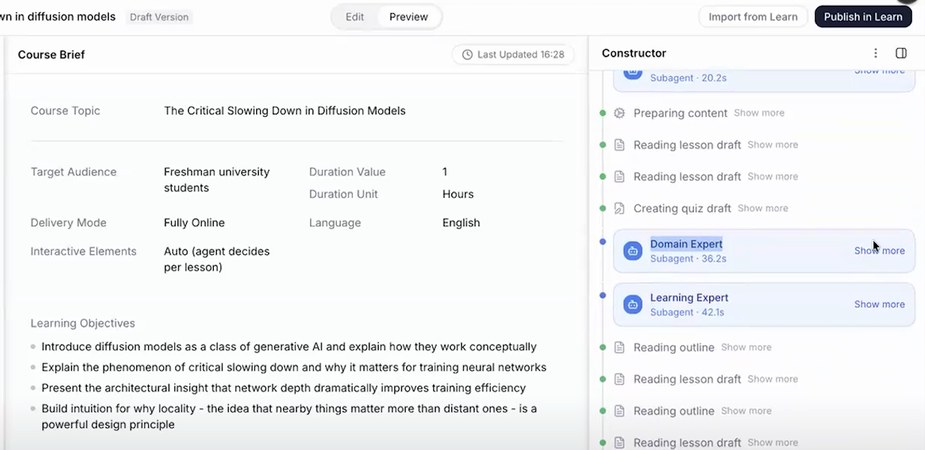925x450 pixels.
Task: Click the quiz icon beside Creating quiz draft
Action: pyautogui.click(x=619, y=208)
